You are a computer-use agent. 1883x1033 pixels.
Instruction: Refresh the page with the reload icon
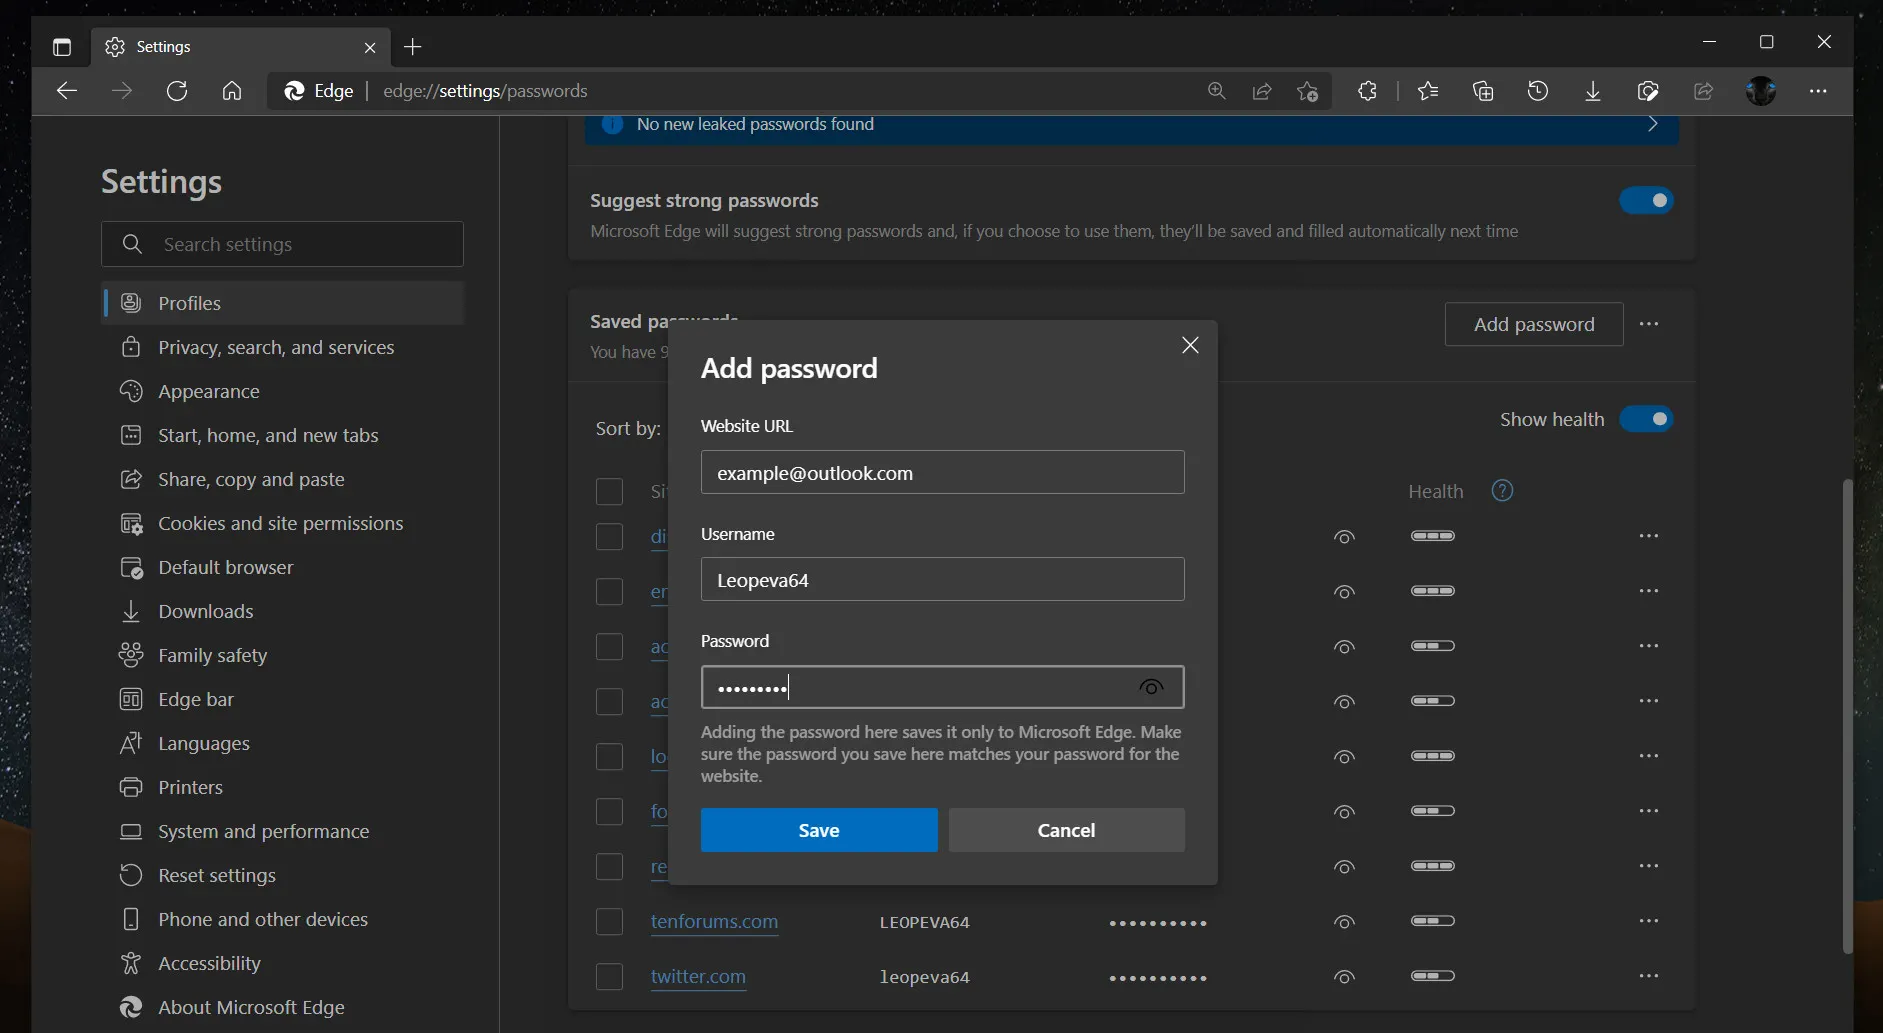176,91
